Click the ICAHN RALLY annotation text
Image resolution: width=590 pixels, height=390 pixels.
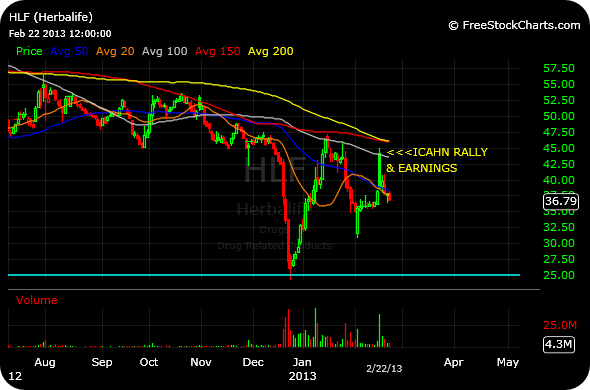pos(437,152)
